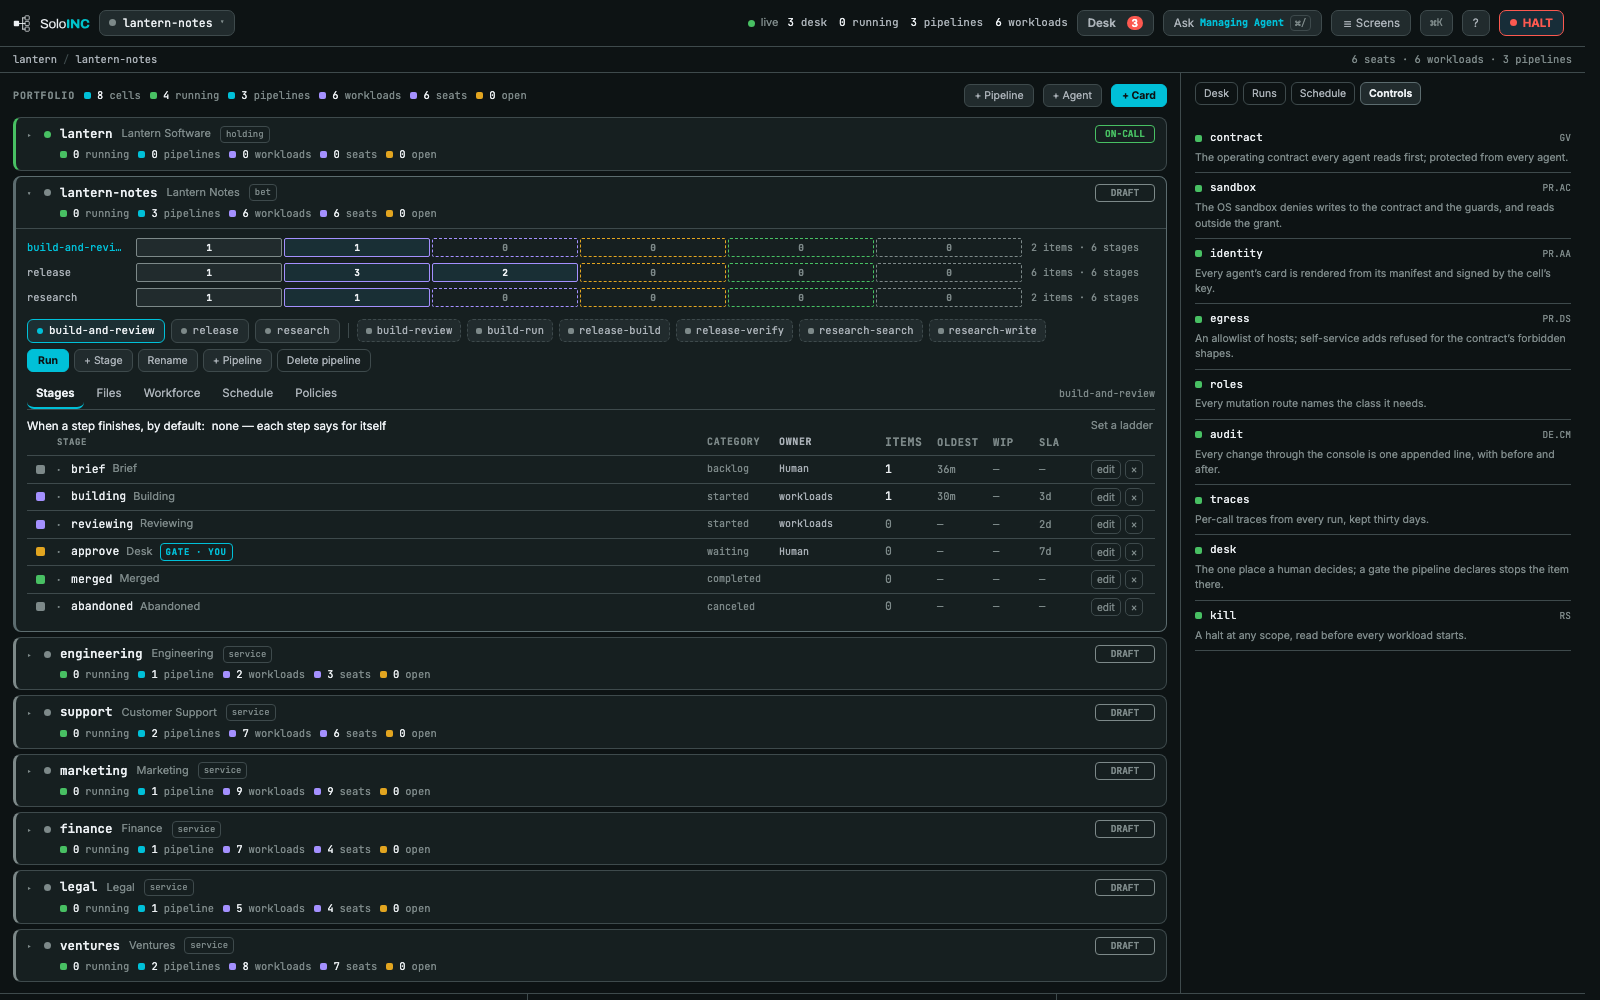Click the Delete pipeline button
Viewport: 1600px width, 1000px height.
pos(323,361)
